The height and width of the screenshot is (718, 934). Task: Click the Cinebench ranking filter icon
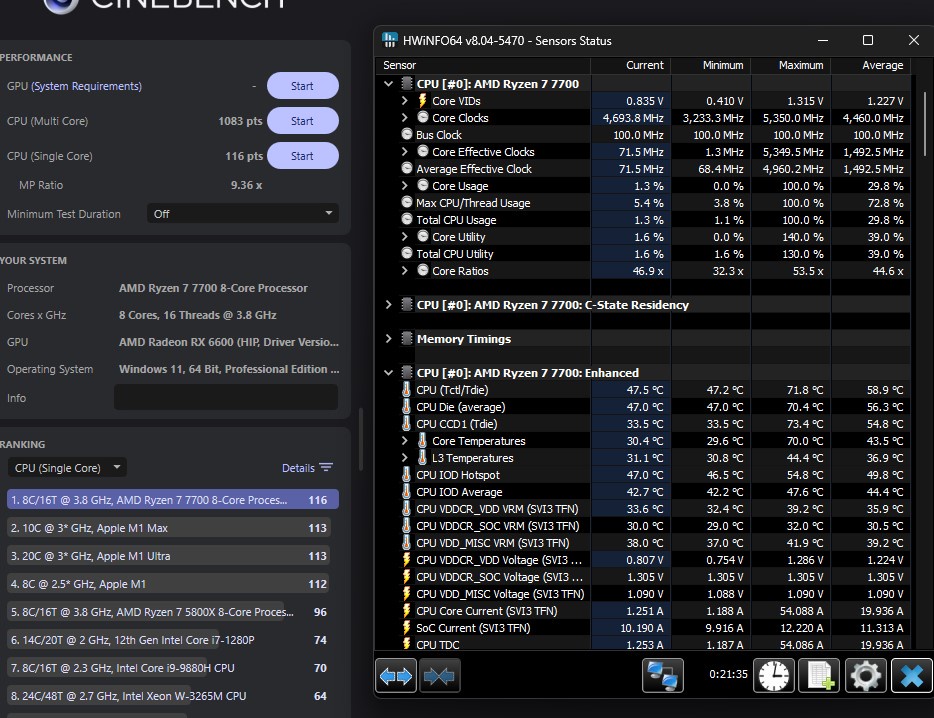coord(326,467)
